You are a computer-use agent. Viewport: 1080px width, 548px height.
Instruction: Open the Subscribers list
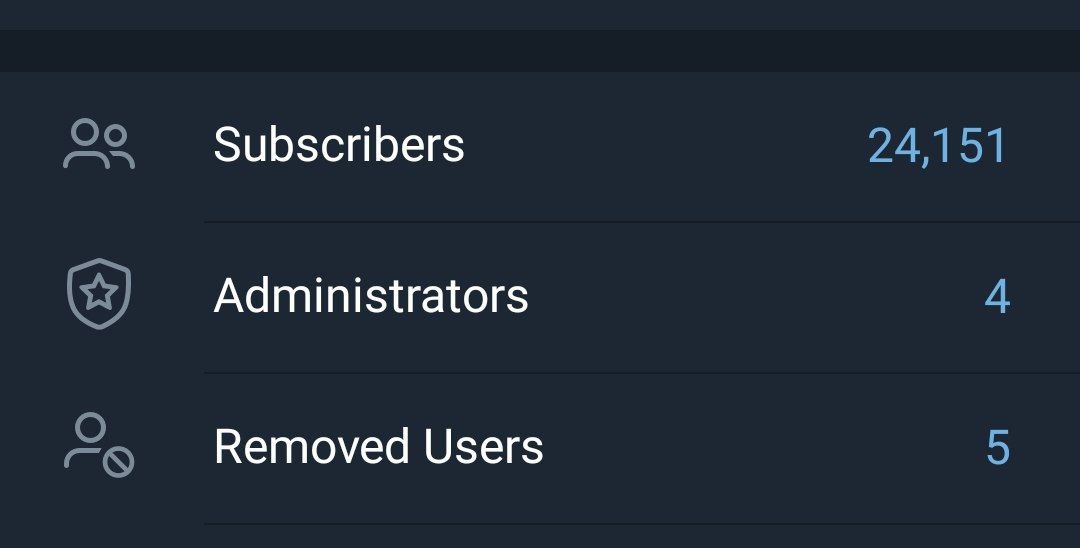point(540,146)
